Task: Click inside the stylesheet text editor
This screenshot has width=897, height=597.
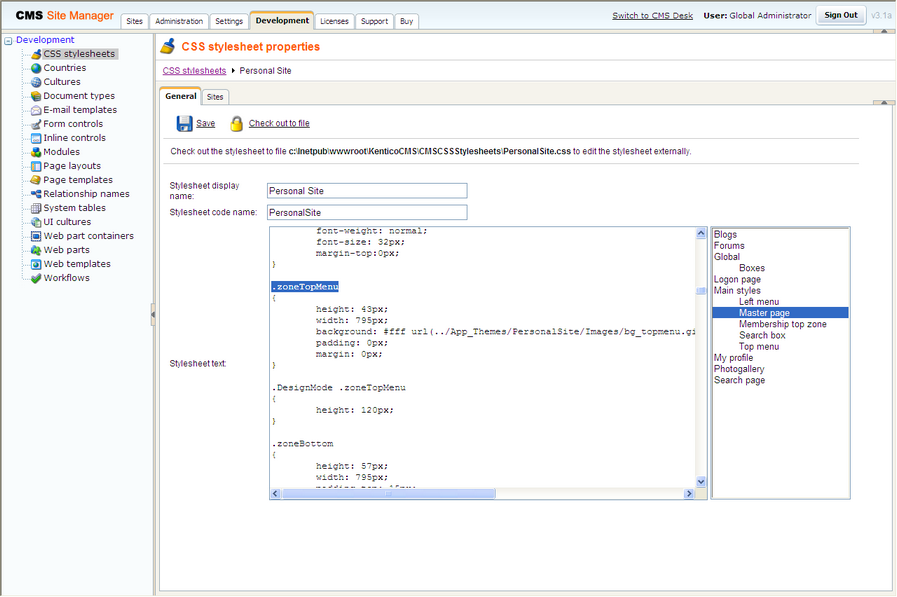Action: click(x=483, y=357)
